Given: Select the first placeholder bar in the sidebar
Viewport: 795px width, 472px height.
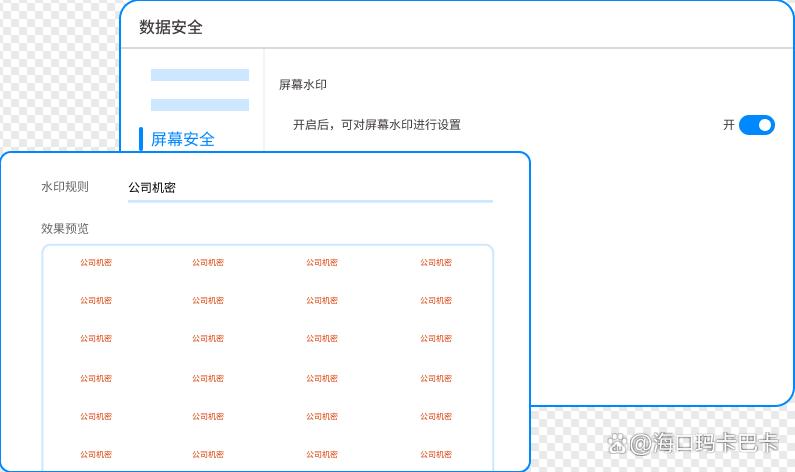Looking at the screenshot, I should 199,75.
